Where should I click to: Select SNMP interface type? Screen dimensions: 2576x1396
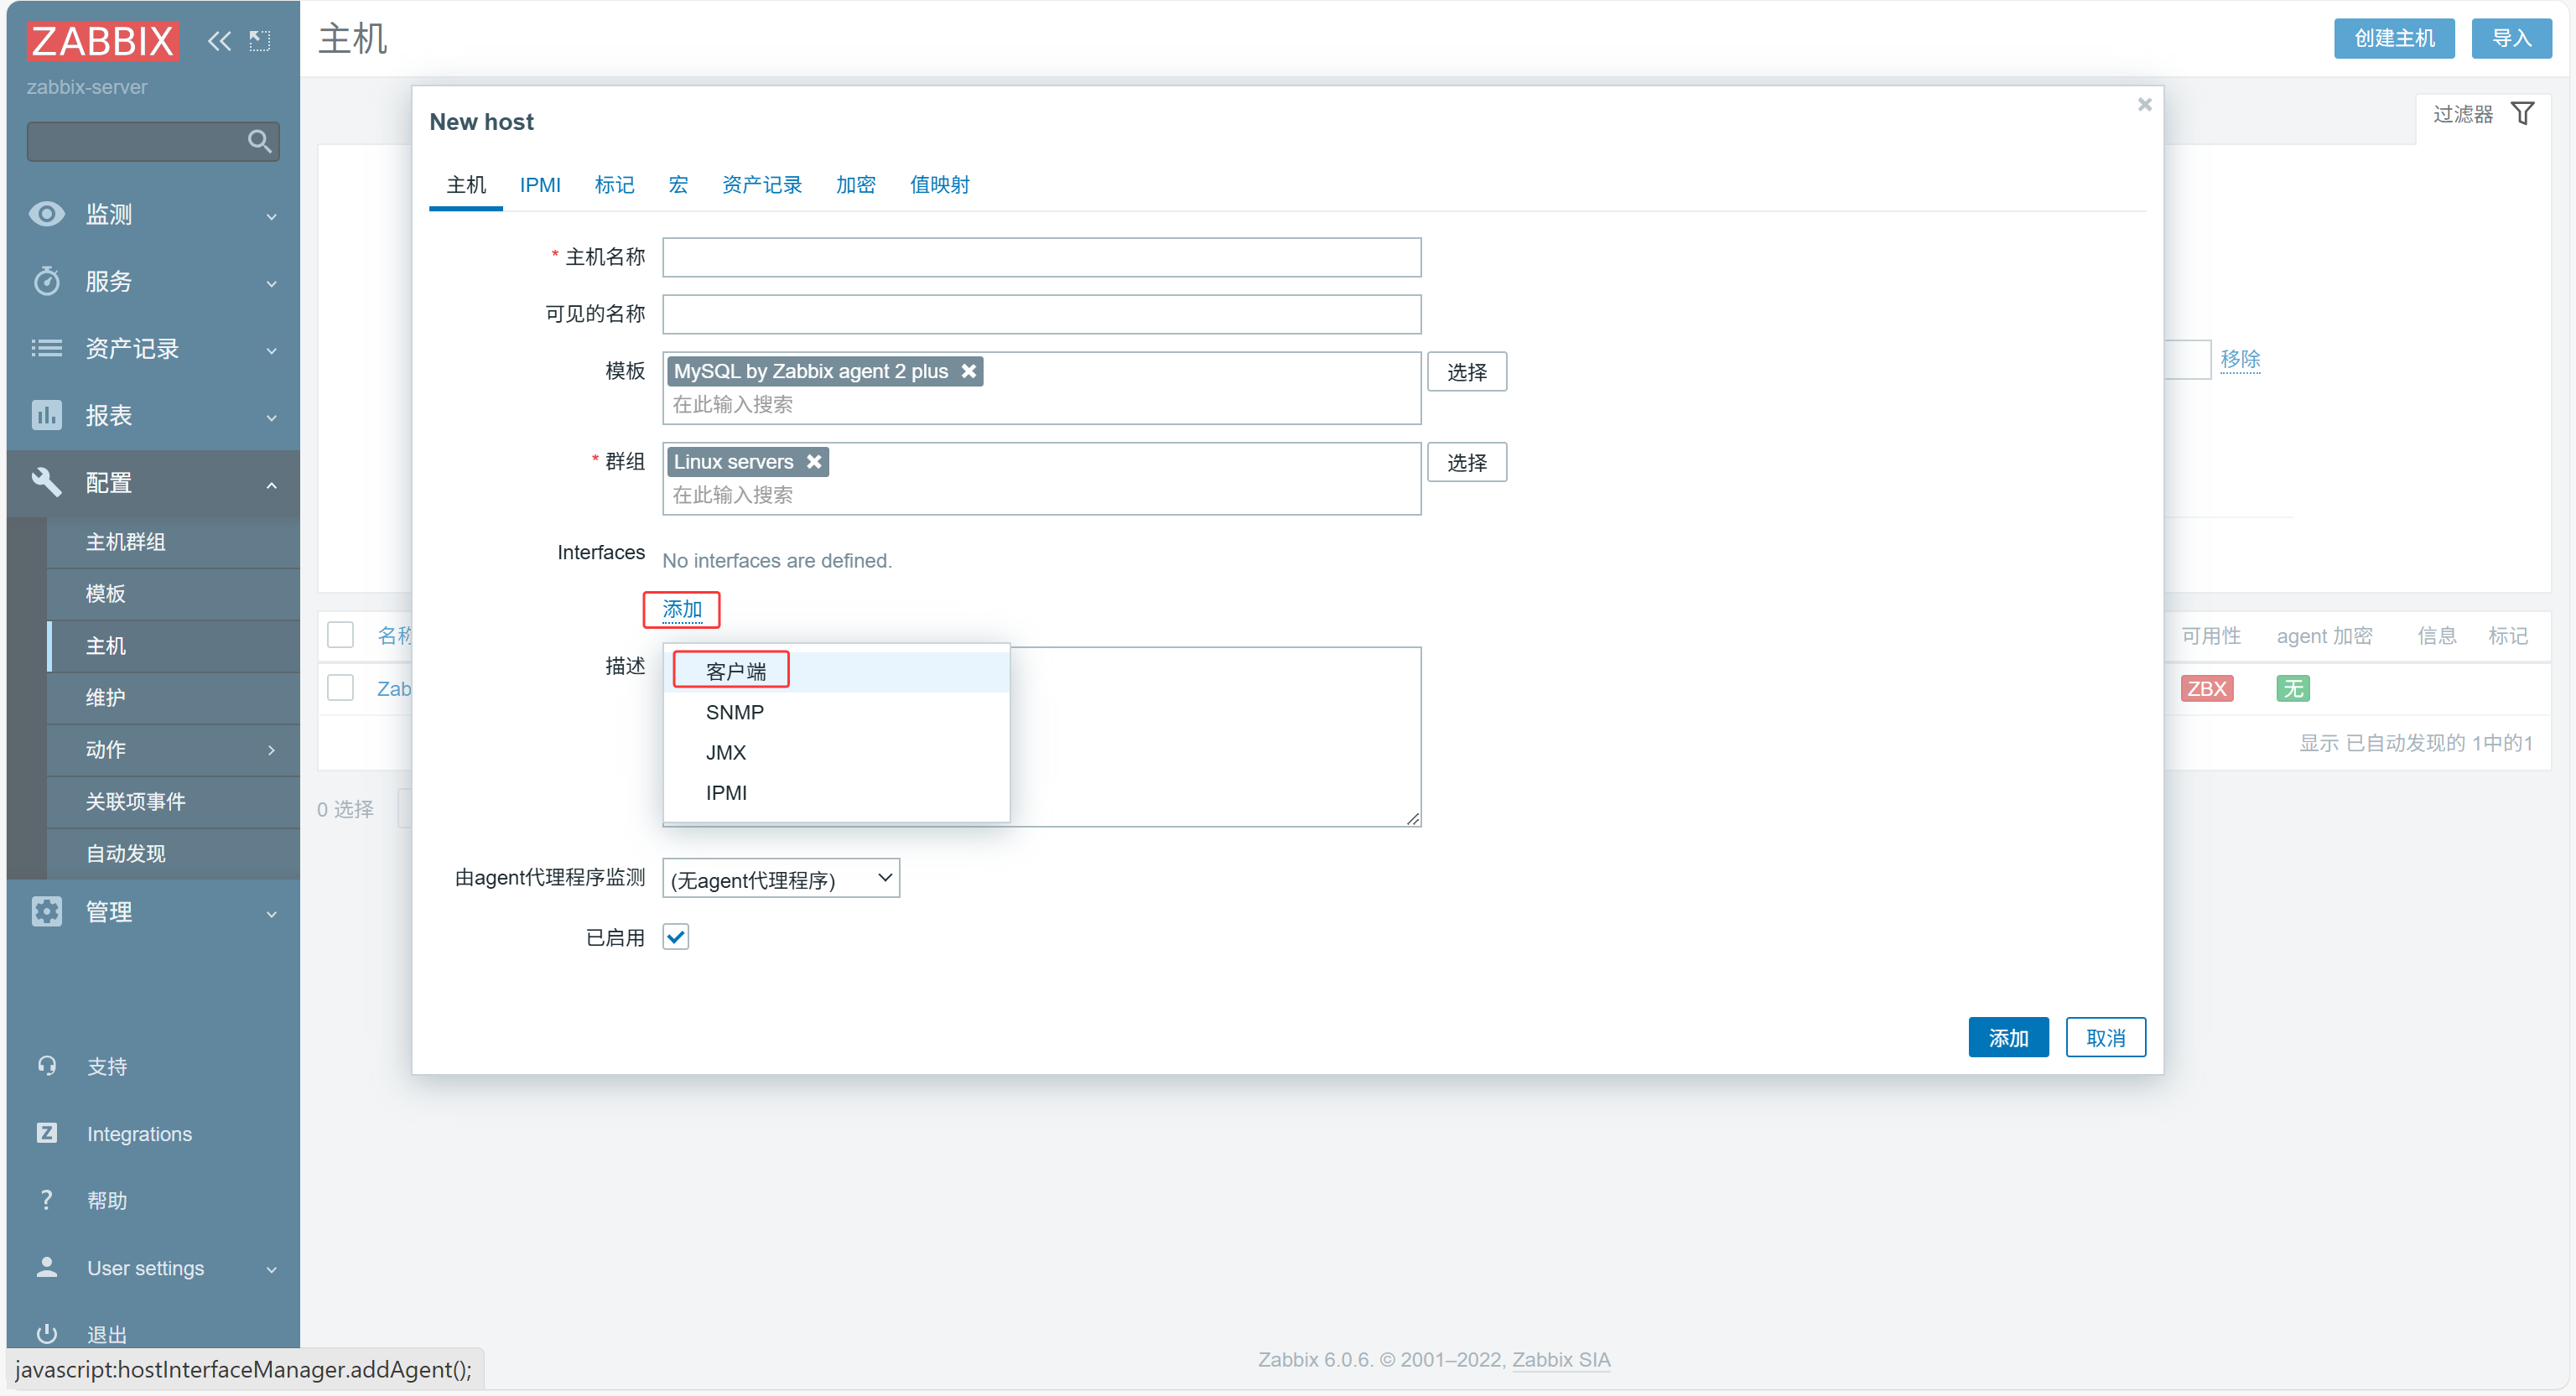836,712
